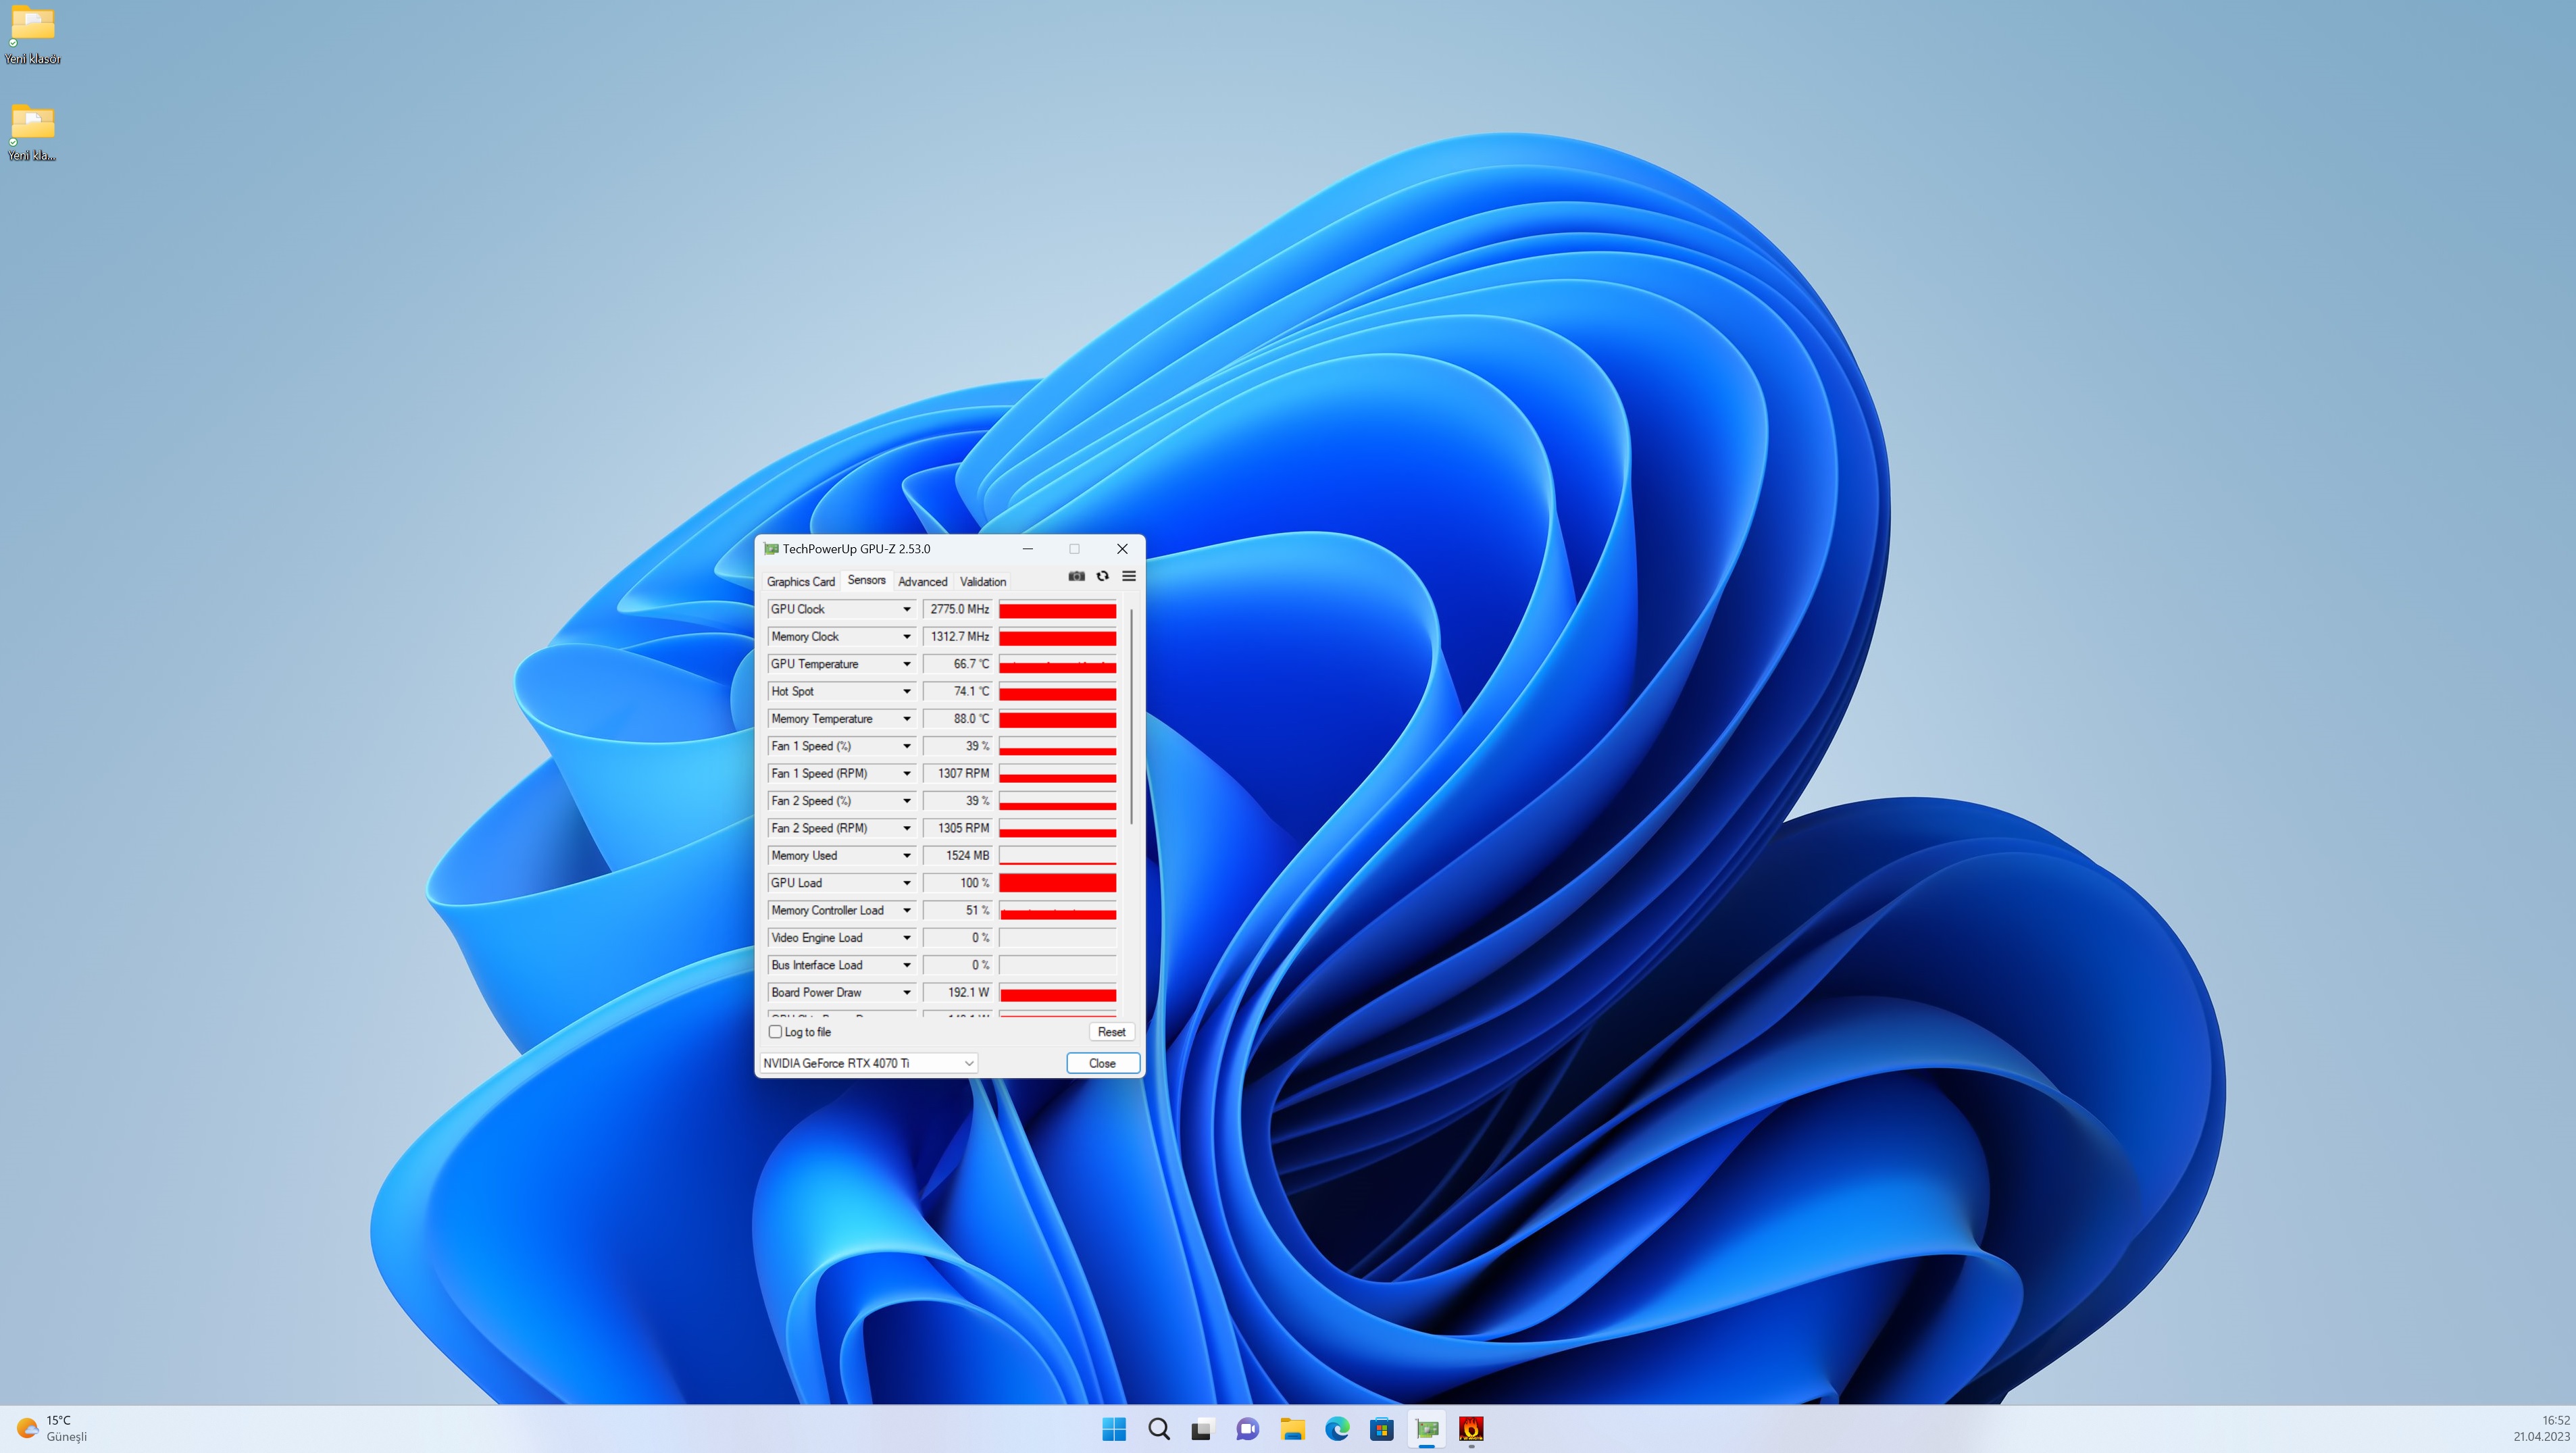Screen dimensions: 2576x1453
Task: Click the Reset button
Action: point(1111,1032)
